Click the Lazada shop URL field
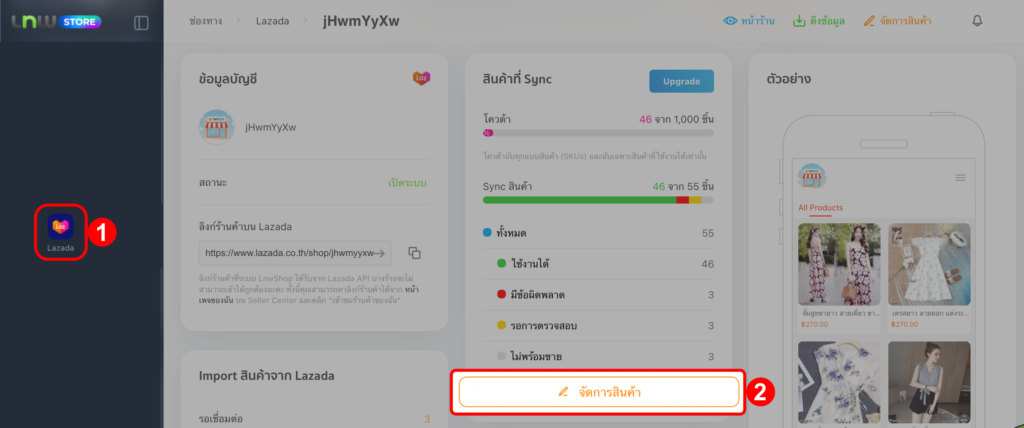The width and height of the screenshot is (1024, 428). 295,253
